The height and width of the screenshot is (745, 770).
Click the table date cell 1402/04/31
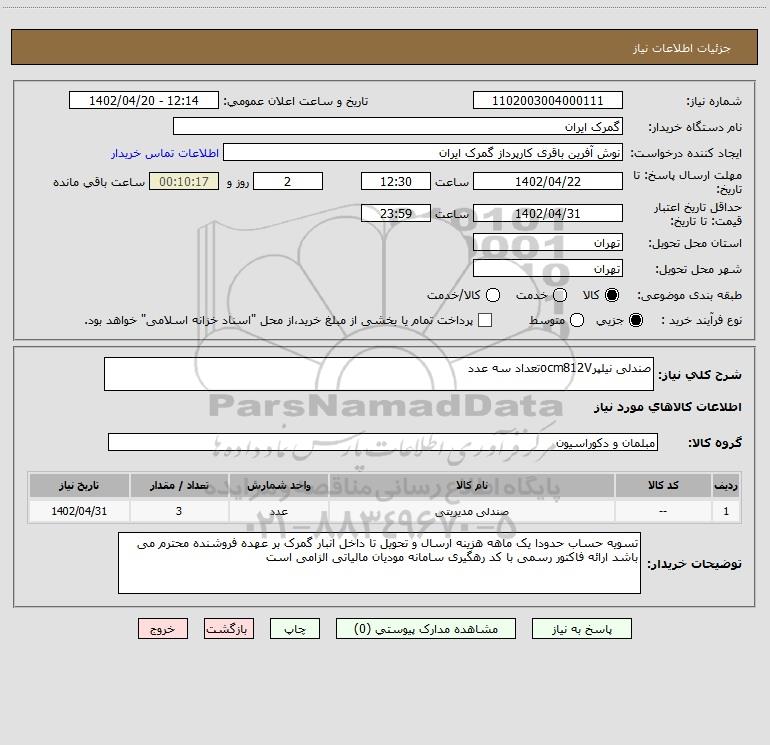[x=79, y=511]
